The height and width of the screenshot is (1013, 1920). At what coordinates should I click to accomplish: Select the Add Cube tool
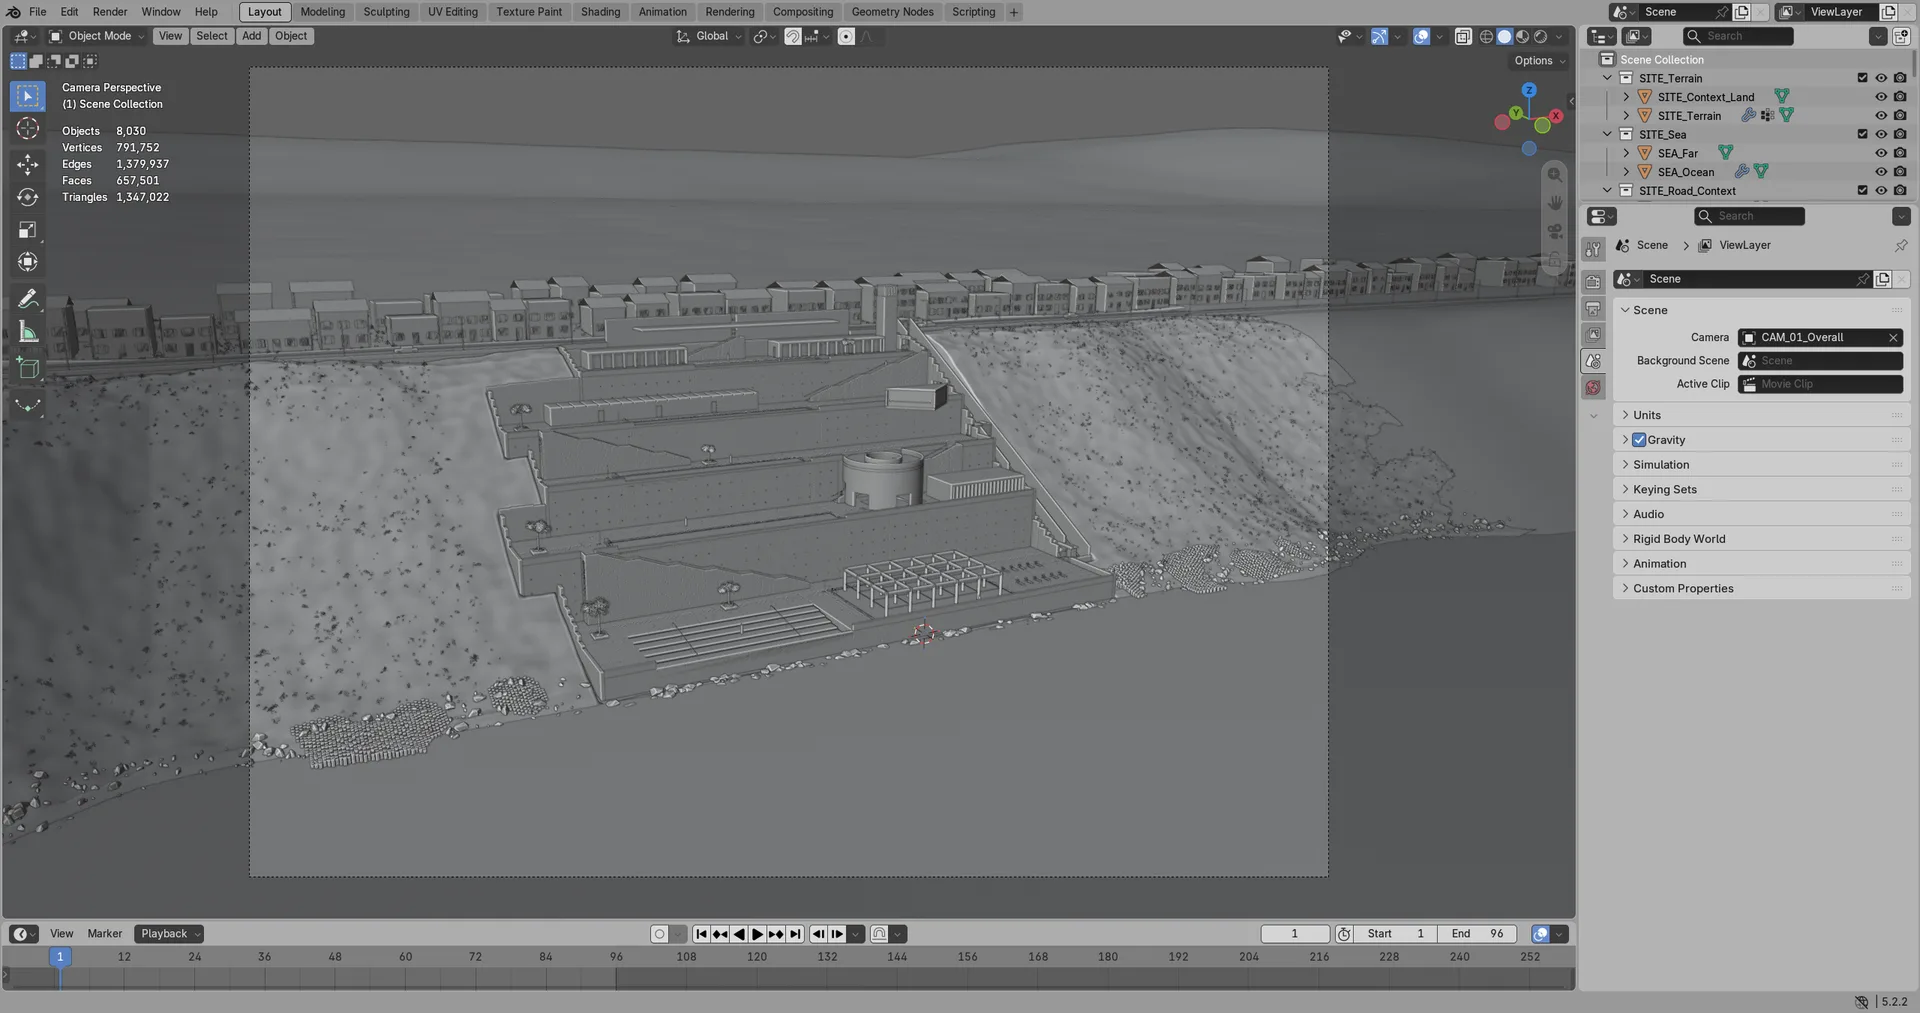point(28,368)
